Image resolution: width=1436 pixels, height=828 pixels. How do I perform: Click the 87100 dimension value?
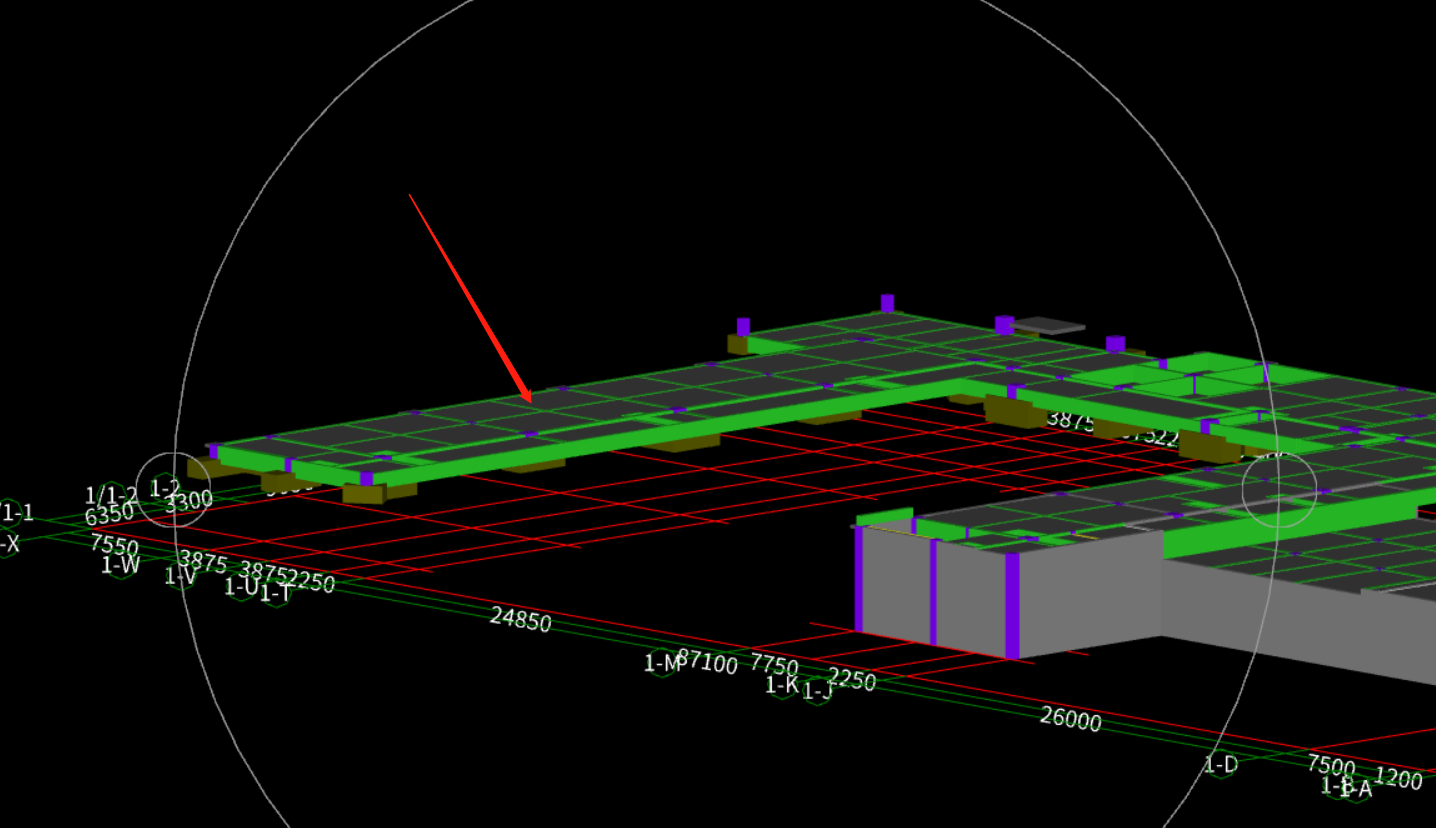coord(708,662)
